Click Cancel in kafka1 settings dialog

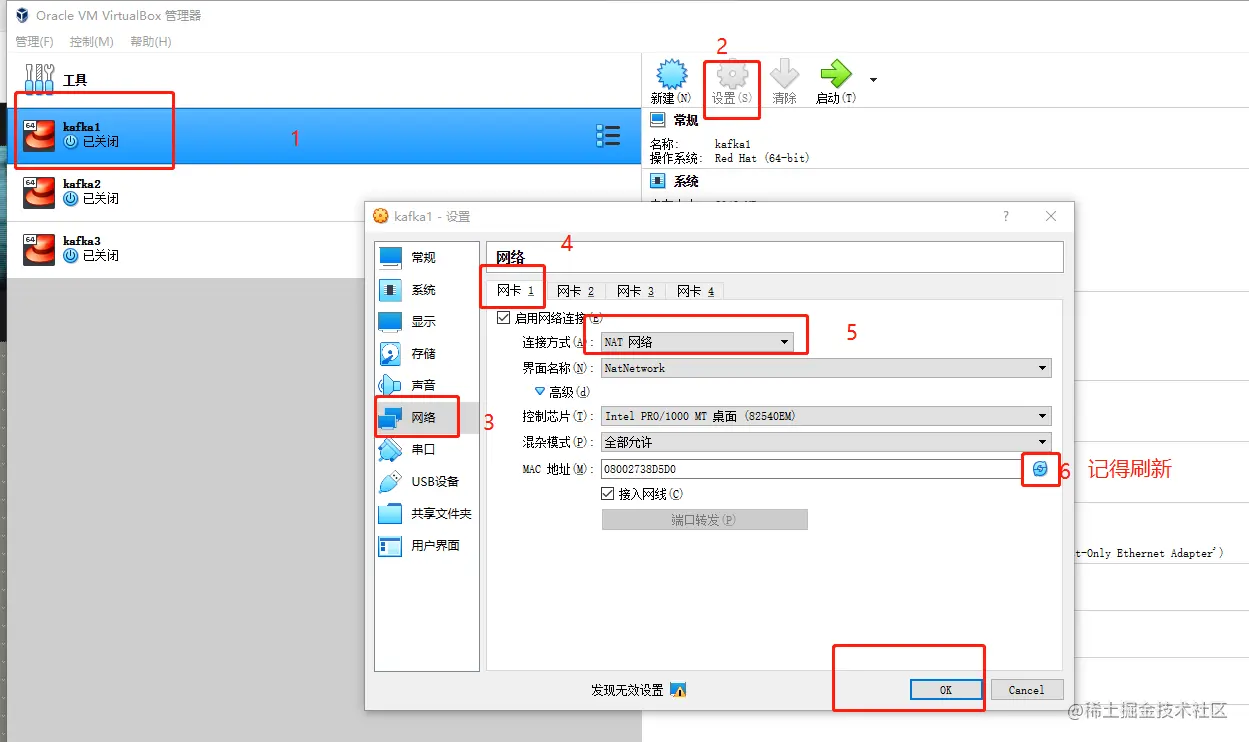[1027, 690]
